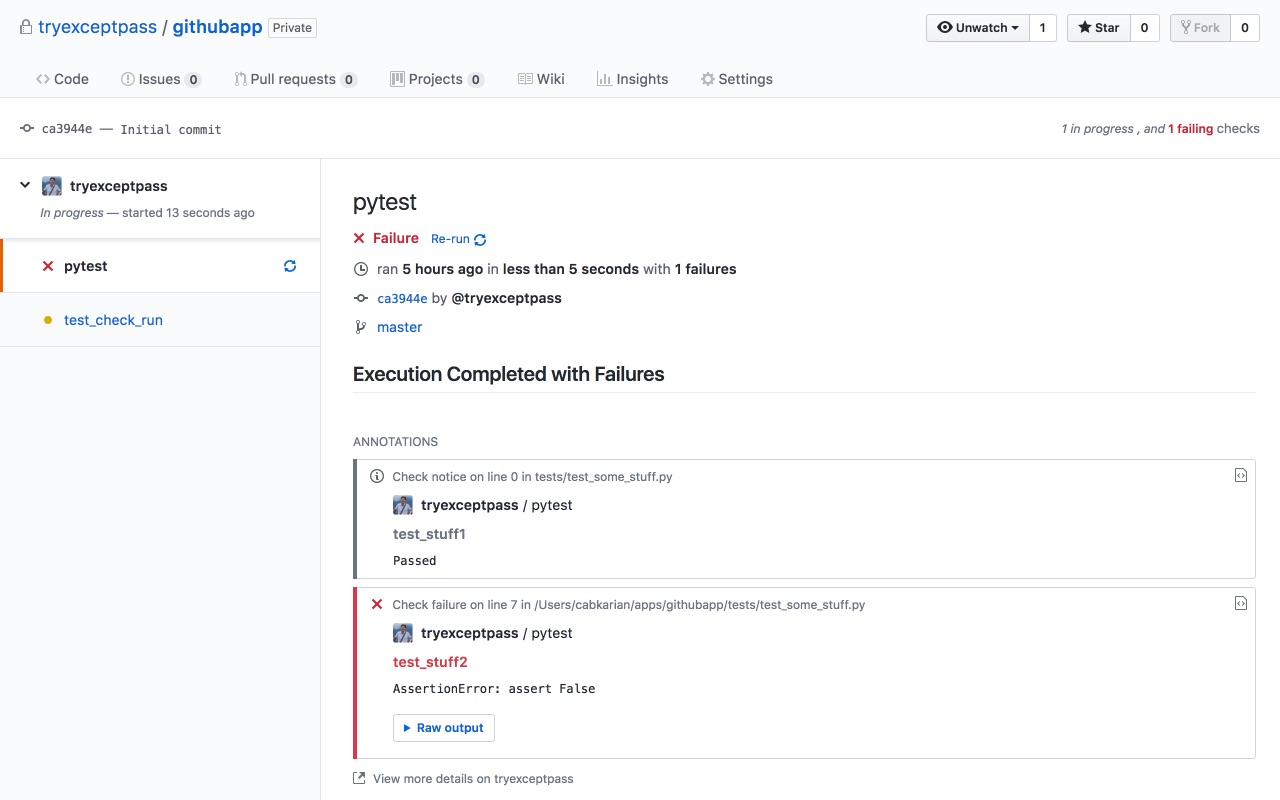Screen dimensions: 1280x800
Task: Collapse the tryexceptpass checks list in the sidebar
Action: [x=24, y=185]
